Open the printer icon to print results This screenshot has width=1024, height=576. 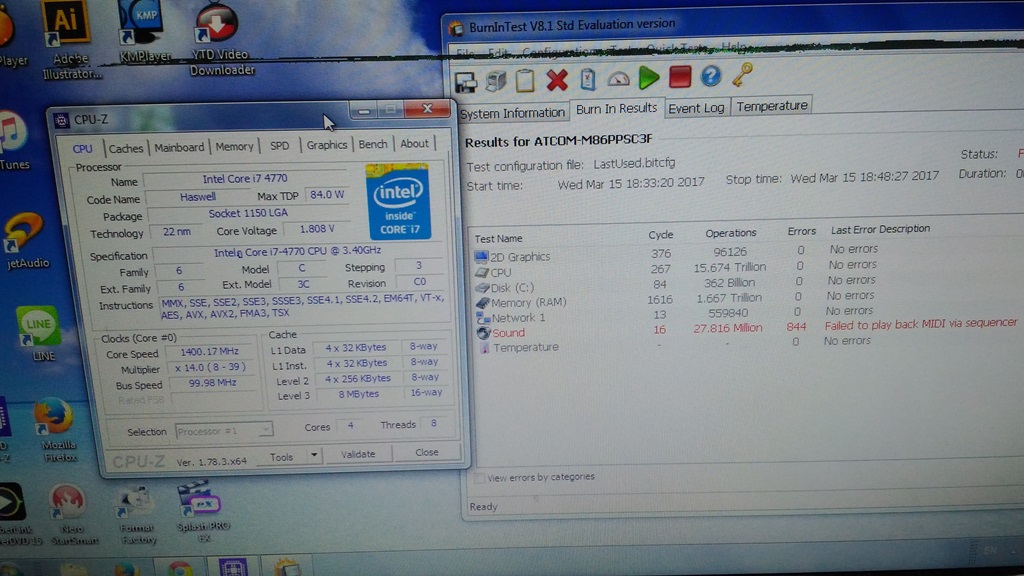[495, 77]
